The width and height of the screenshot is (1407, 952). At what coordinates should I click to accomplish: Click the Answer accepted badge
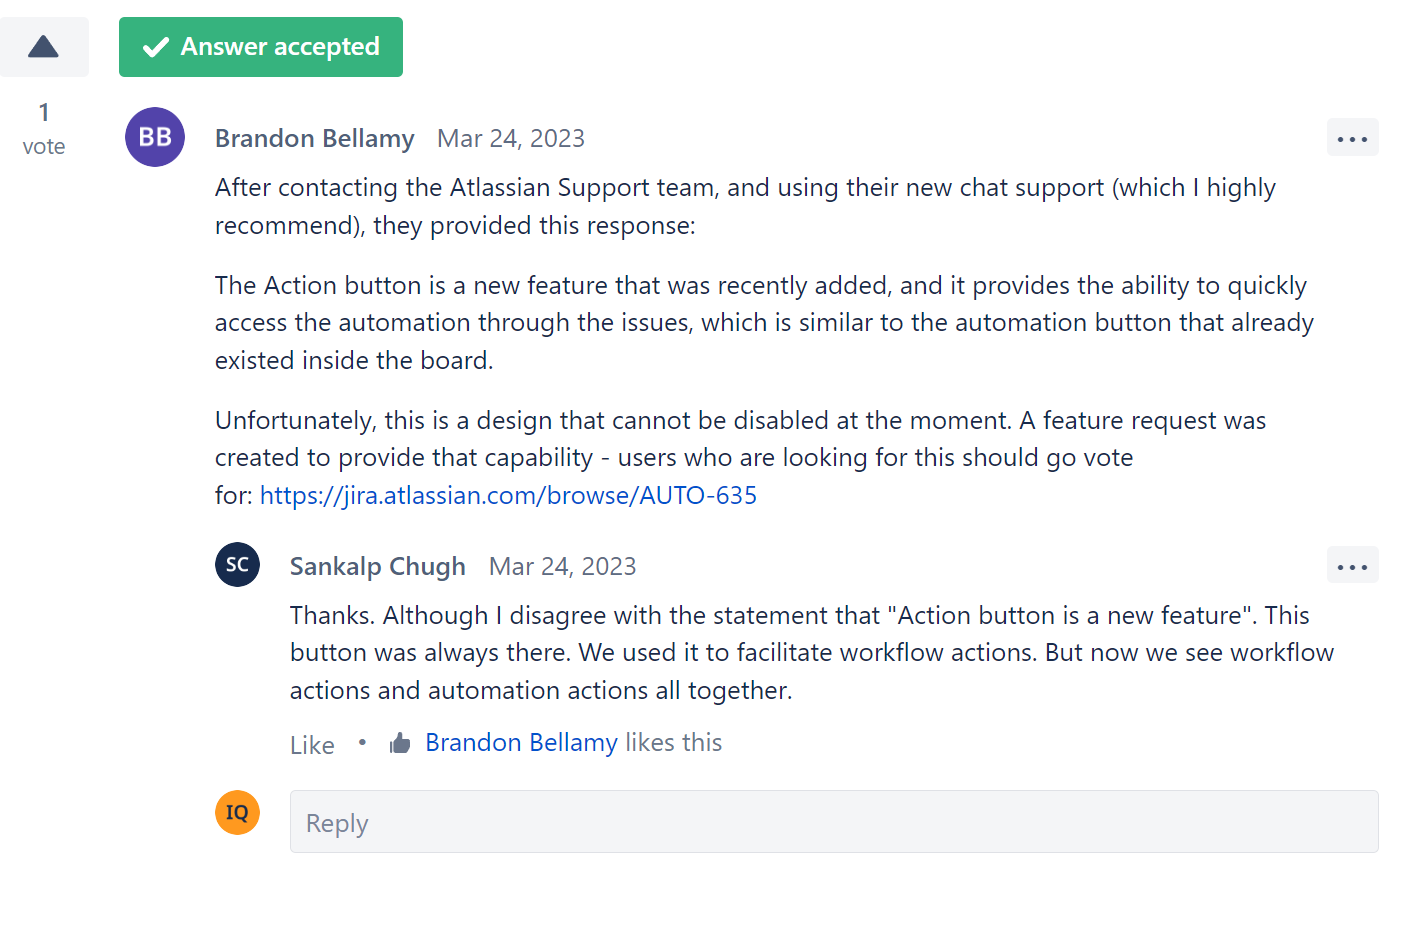pyautogui.click(x=261, y=47)
